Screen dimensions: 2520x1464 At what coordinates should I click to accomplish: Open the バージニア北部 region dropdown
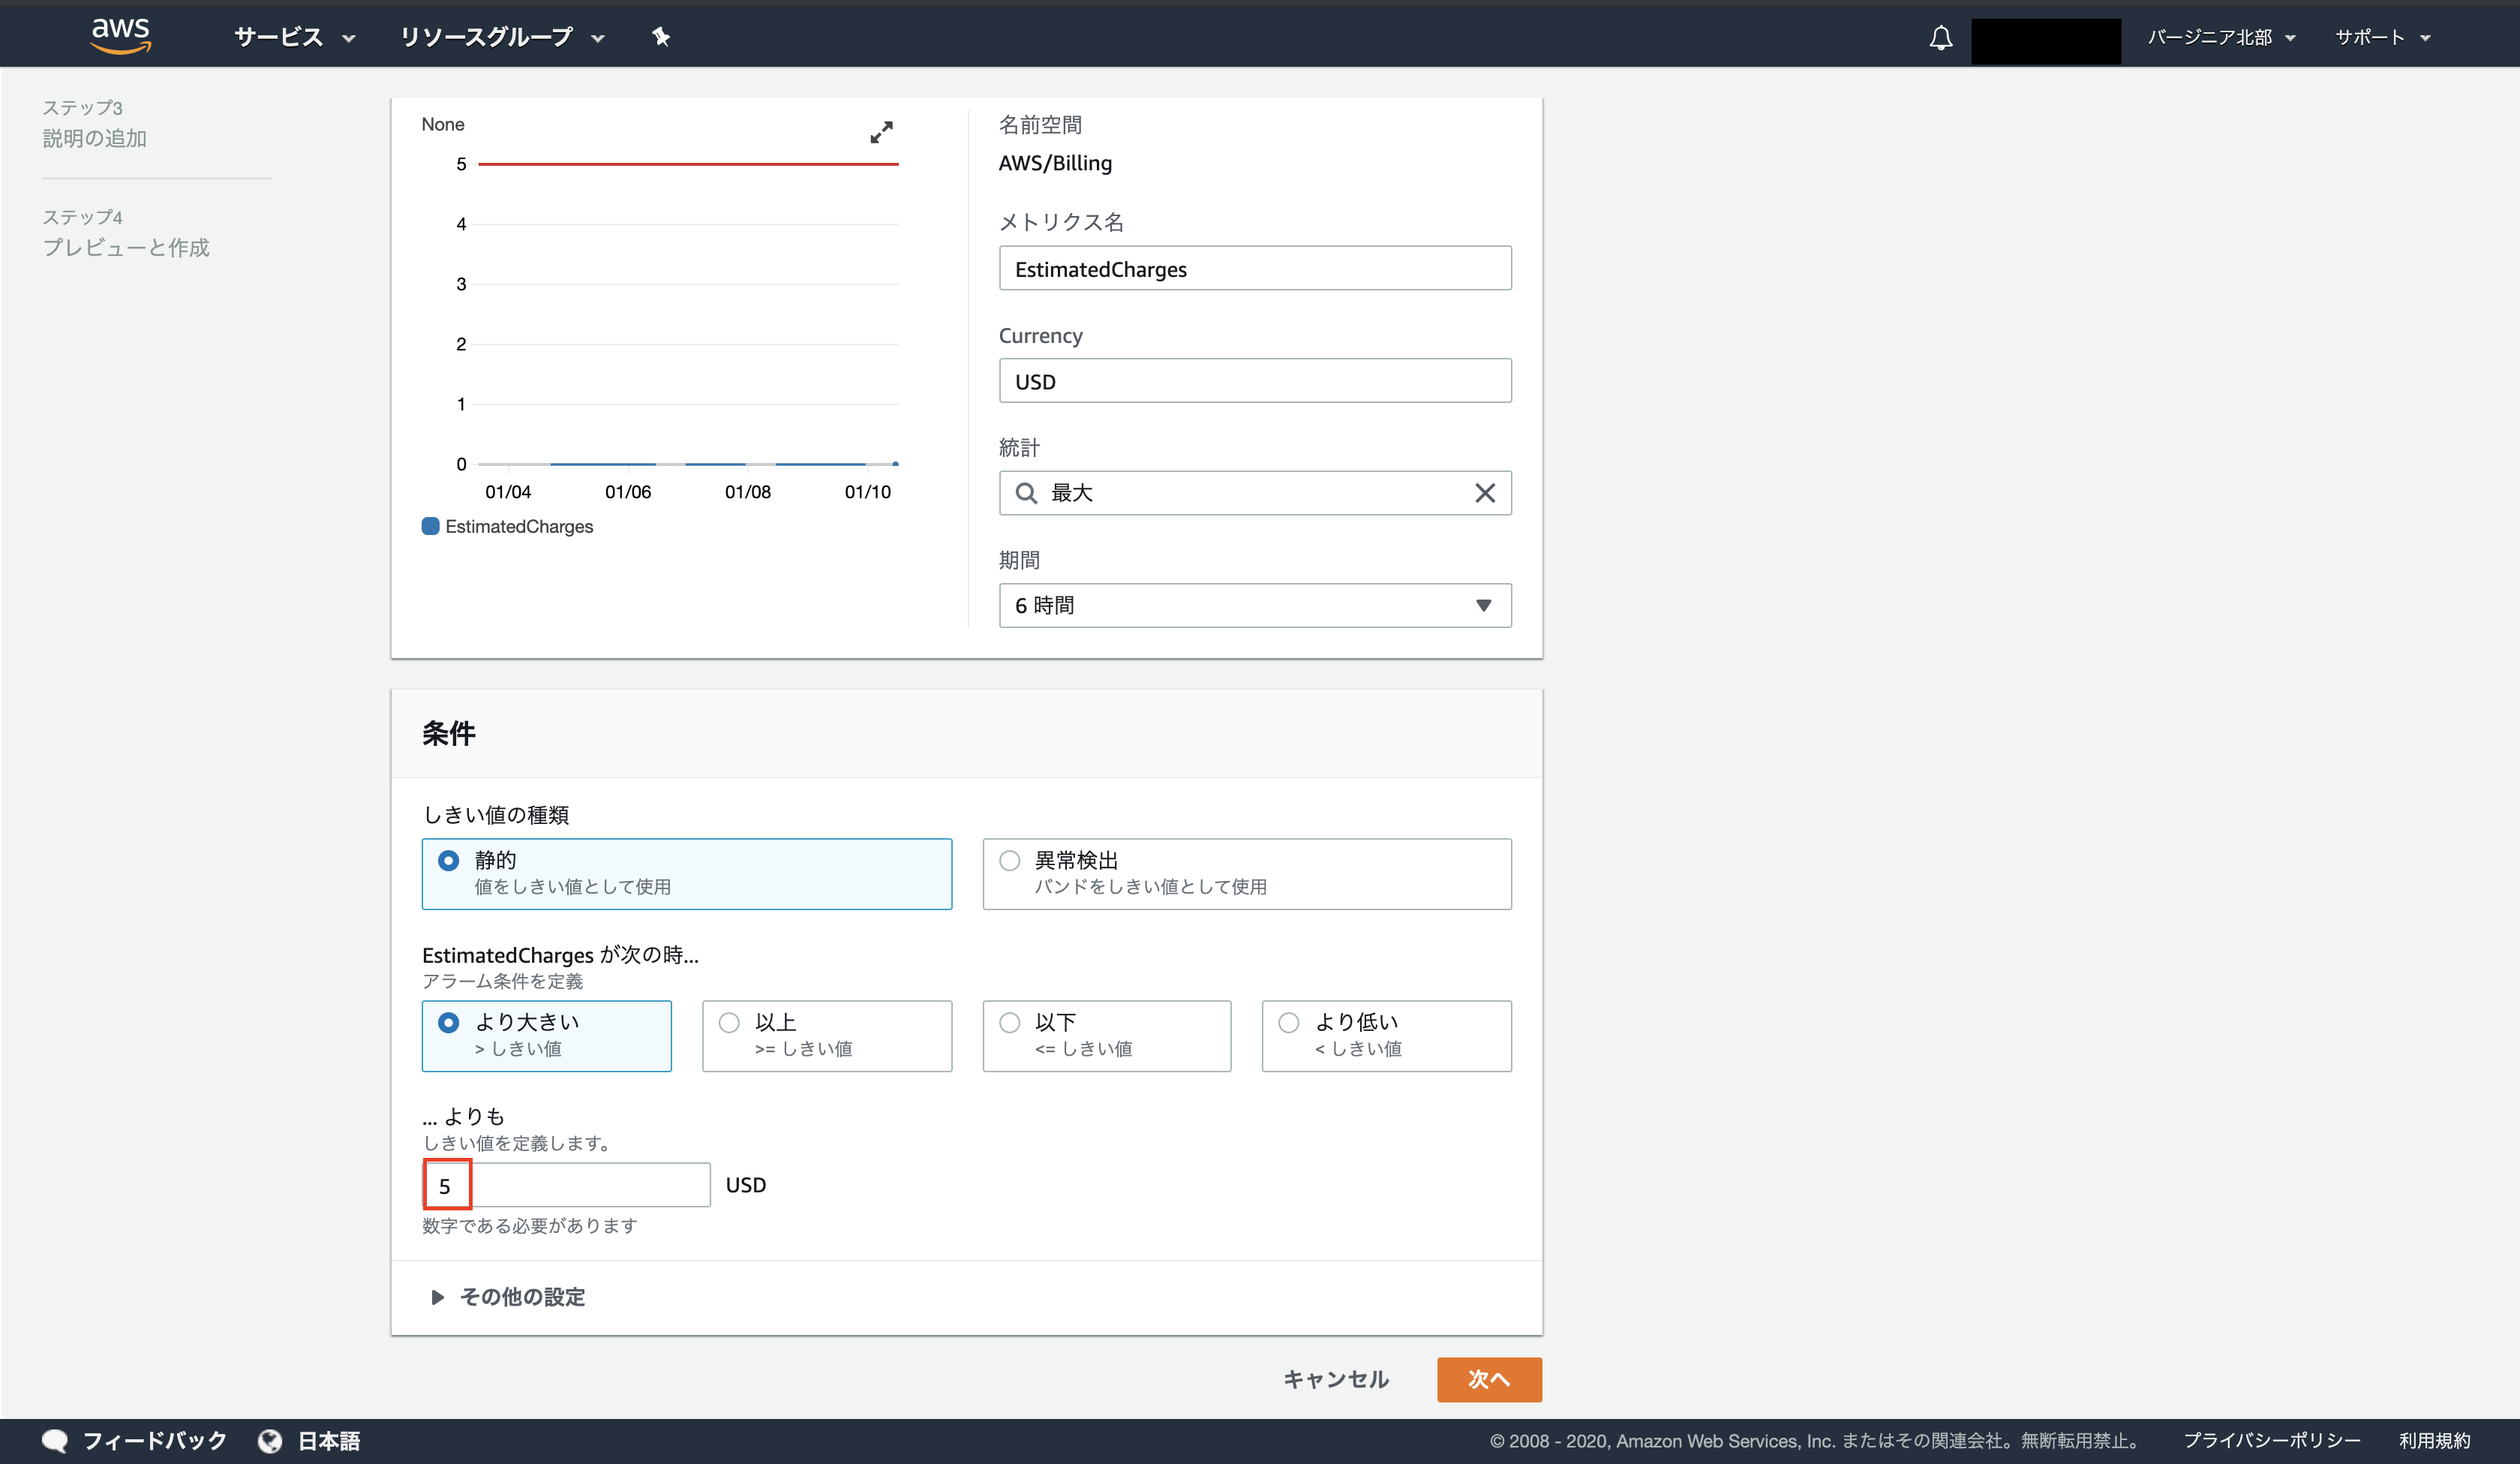point(2220,37)
